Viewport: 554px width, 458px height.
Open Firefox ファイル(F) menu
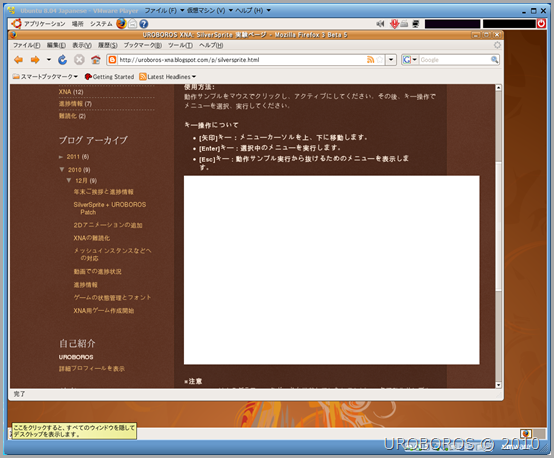(x=26, y=45)
